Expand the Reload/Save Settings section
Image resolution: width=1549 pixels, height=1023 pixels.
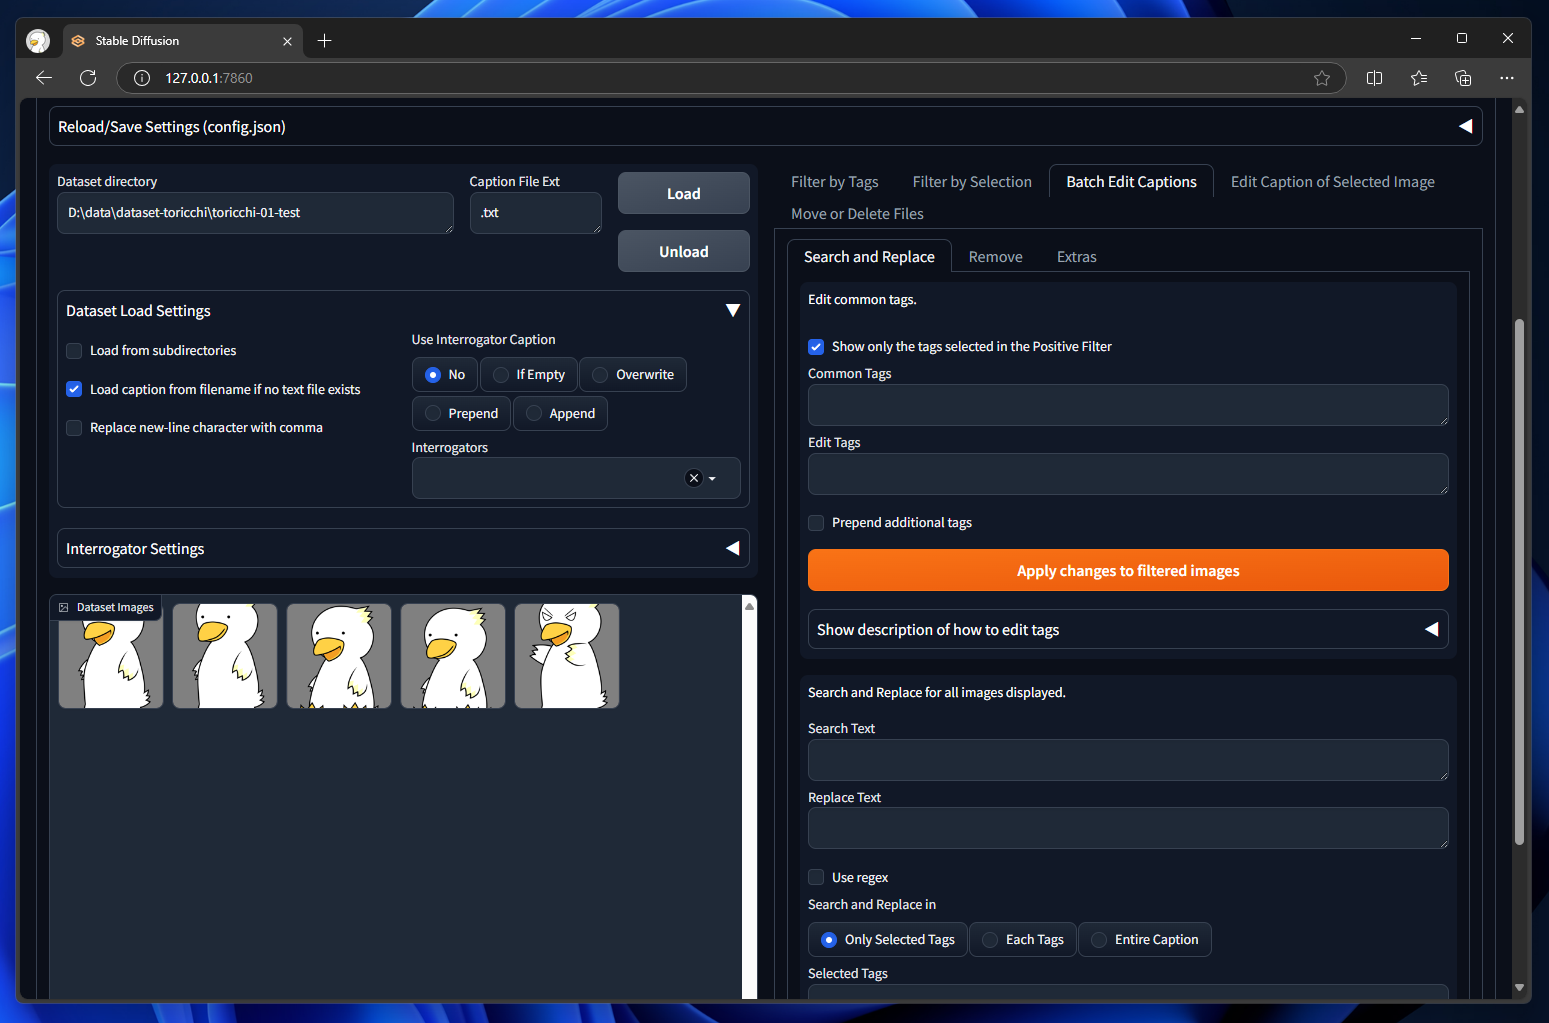click(x=1465, y=127)
